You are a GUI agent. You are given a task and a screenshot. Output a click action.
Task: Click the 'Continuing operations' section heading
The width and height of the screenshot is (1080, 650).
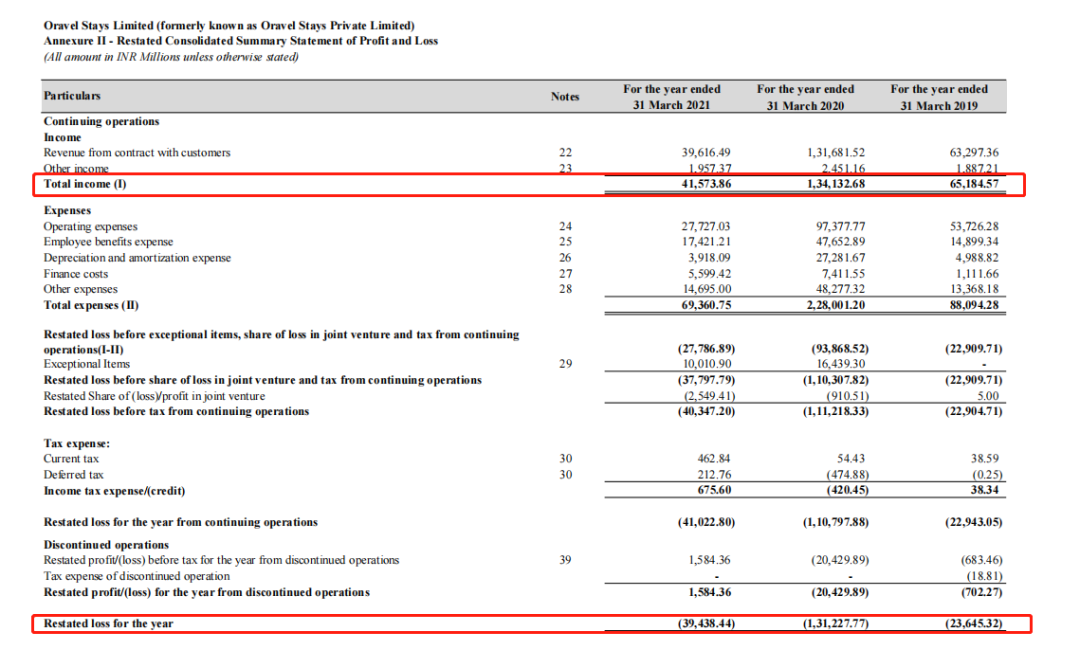101,121
